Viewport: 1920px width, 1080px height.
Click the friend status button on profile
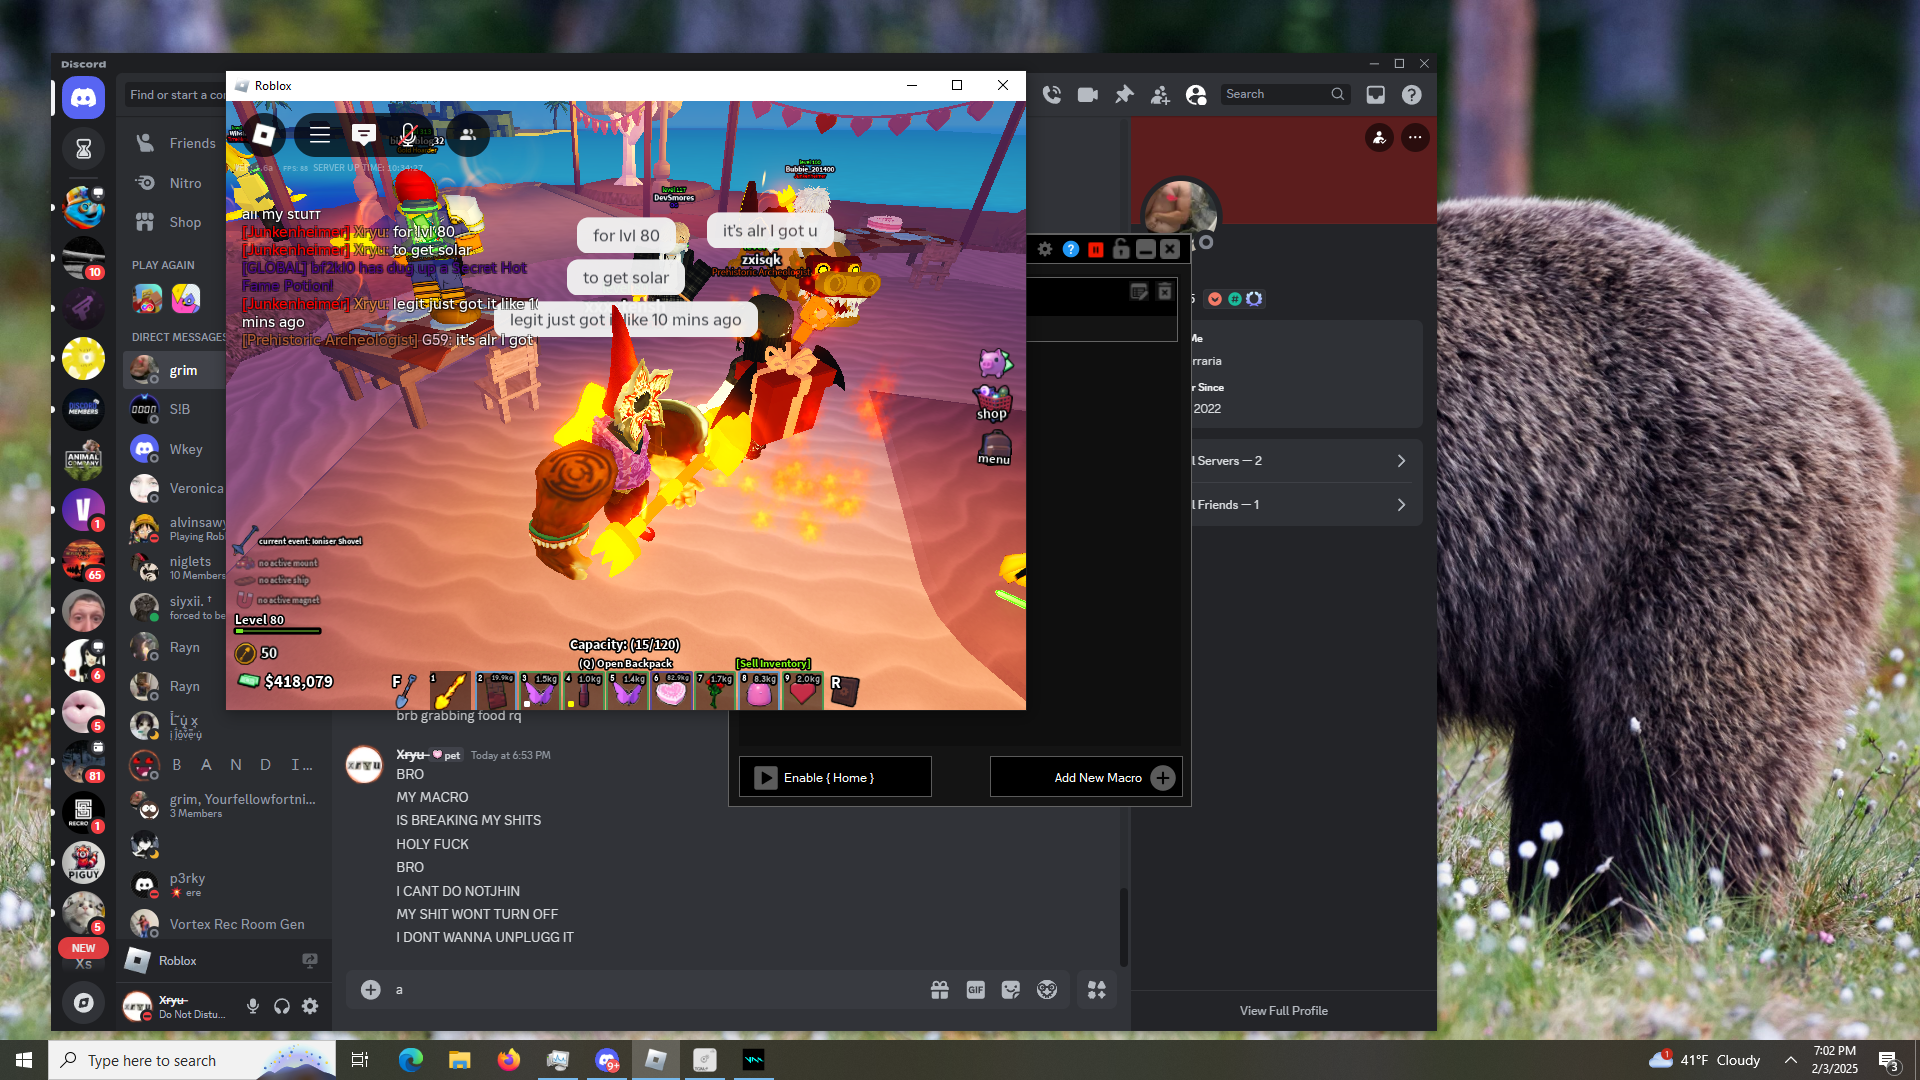(1379, 137)
